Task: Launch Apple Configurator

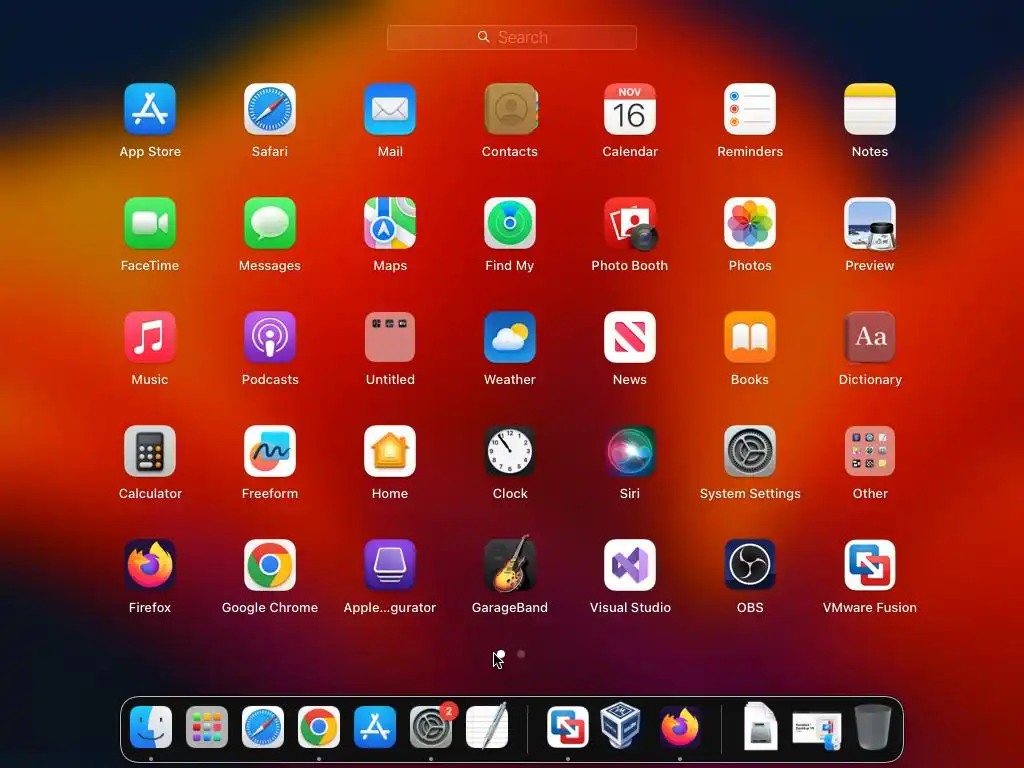Action: [390, 565]
